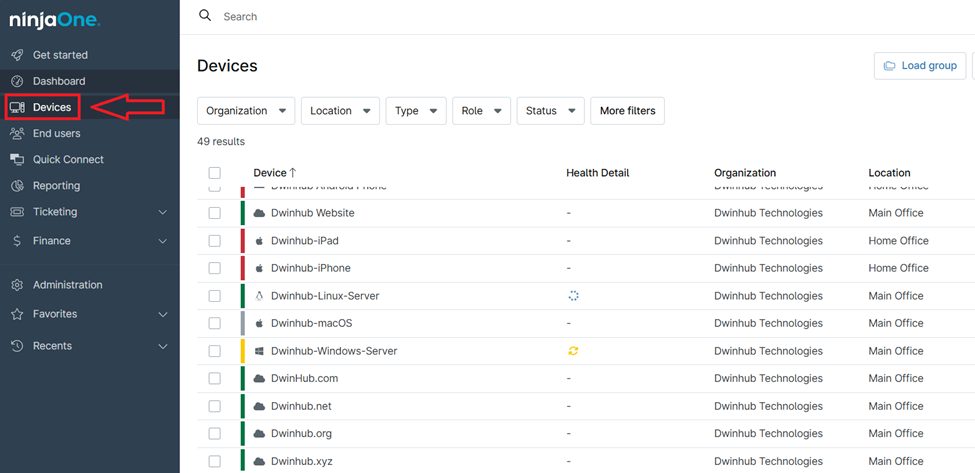975x473 pixels.
Task: Click the yellow sync icon for Dwinhub-Windows-Server
Action: click(x=573, y=351)
